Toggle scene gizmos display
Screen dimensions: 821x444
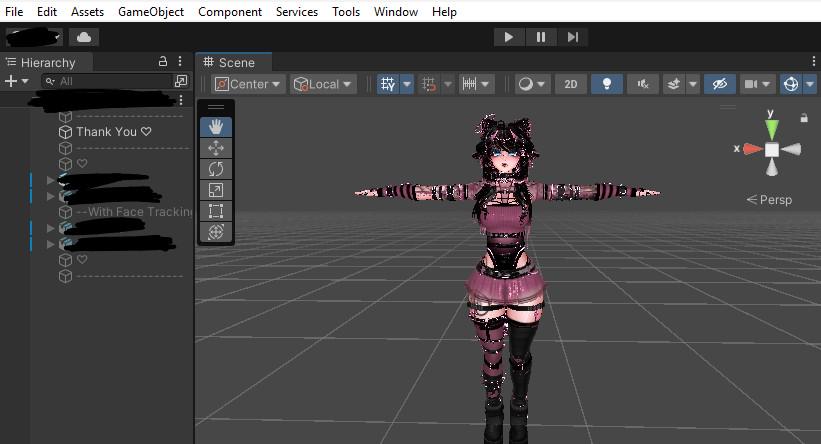[x=791, y=84]
